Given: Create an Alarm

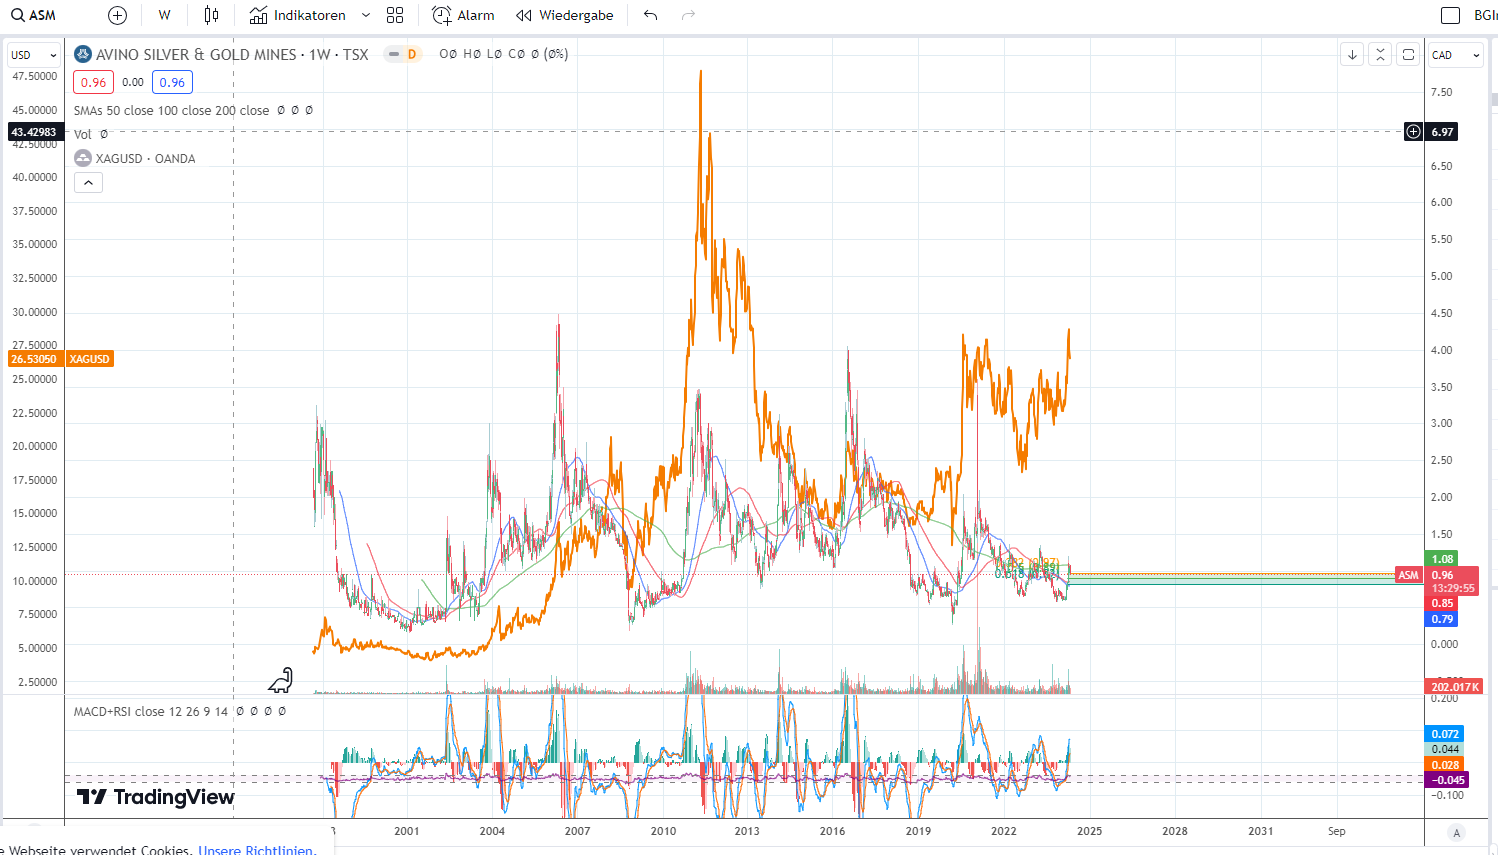Looking at the screenshot, I should (463, 15).
